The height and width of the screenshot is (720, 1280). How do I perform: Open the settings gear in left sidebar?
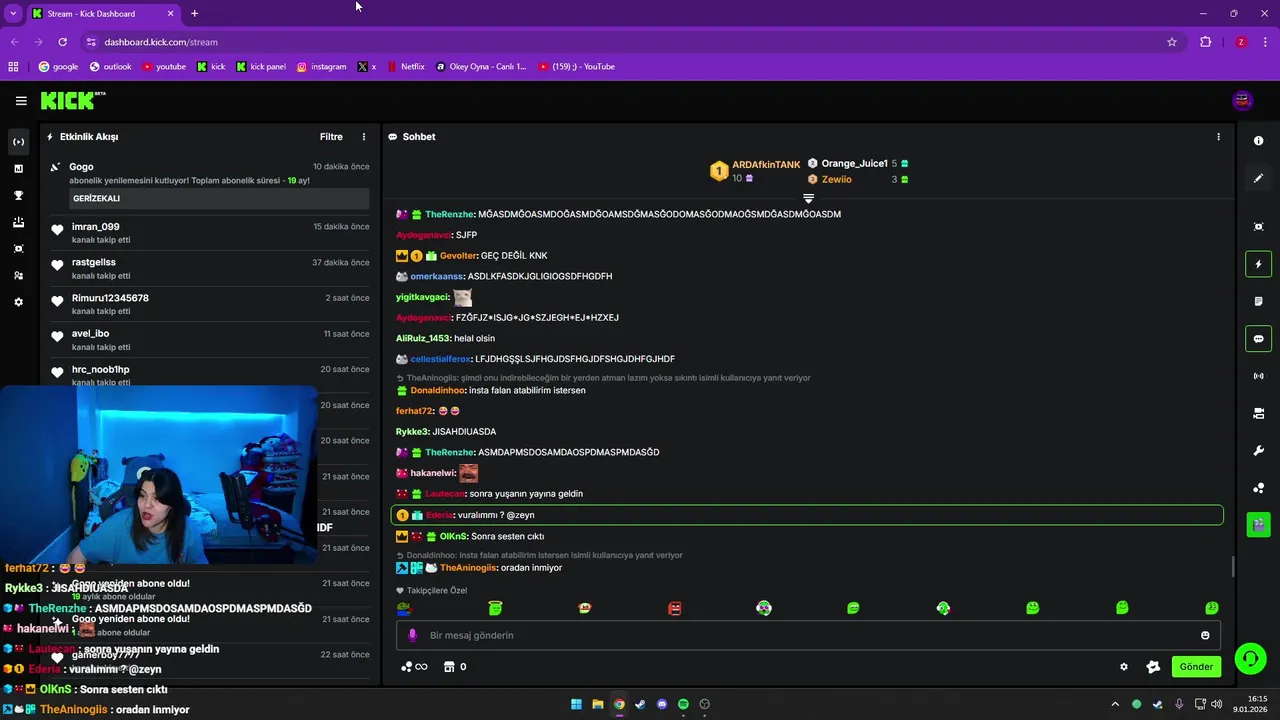click(18, 302)
